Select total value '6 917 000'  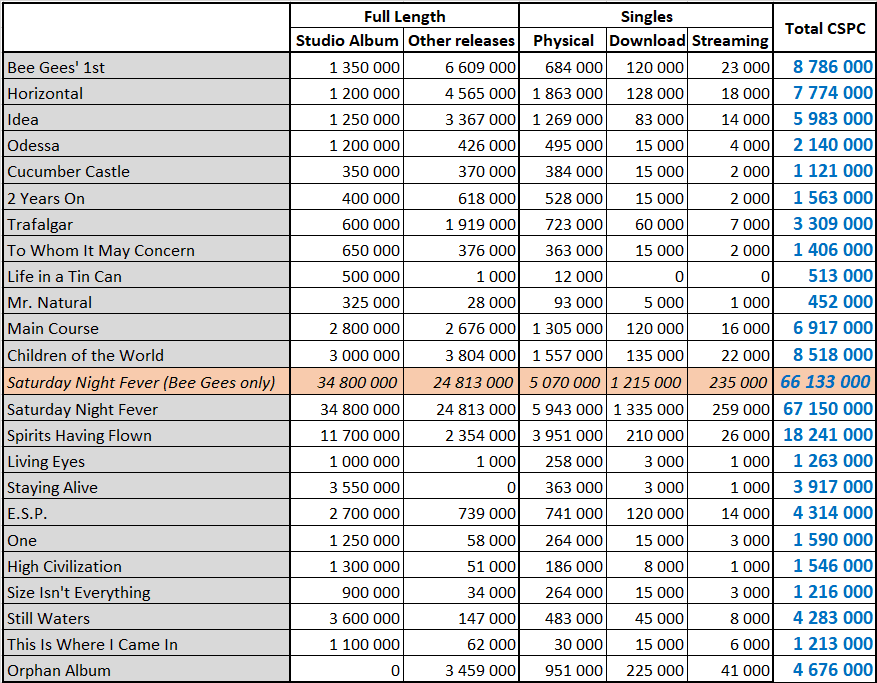(832, 327)
